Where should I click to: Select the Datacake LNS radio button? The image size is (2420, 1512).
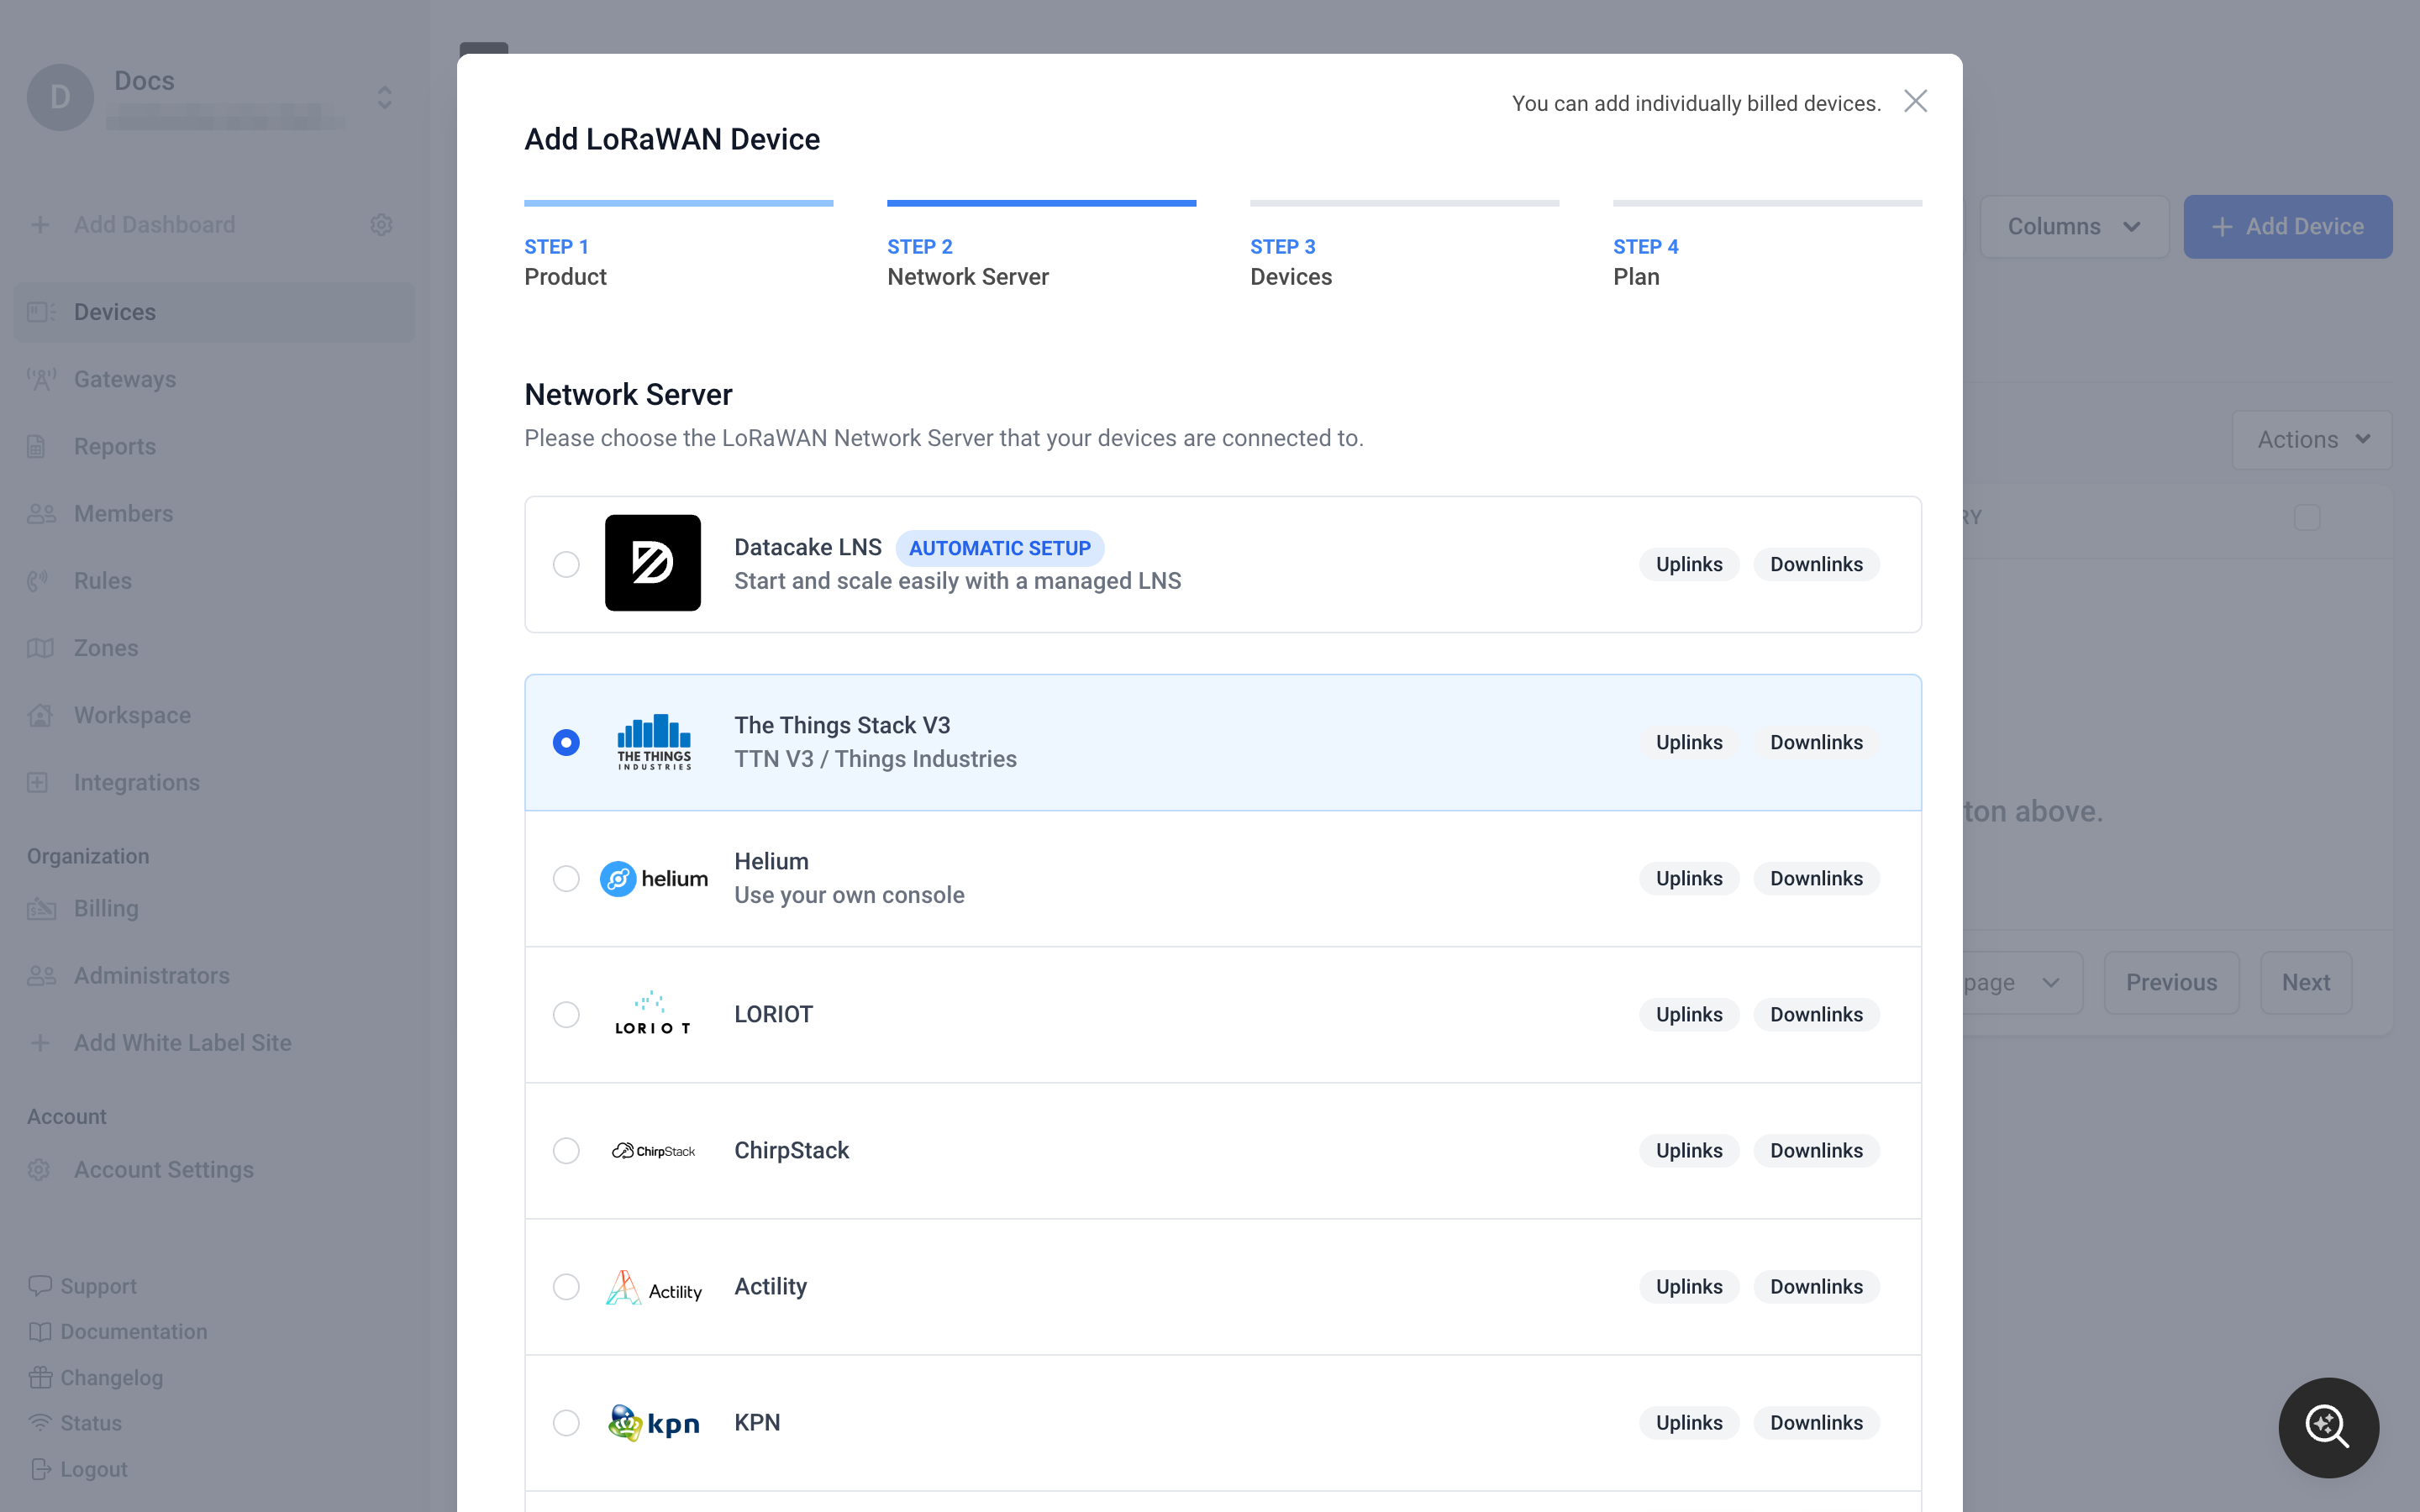coord(566,564)
